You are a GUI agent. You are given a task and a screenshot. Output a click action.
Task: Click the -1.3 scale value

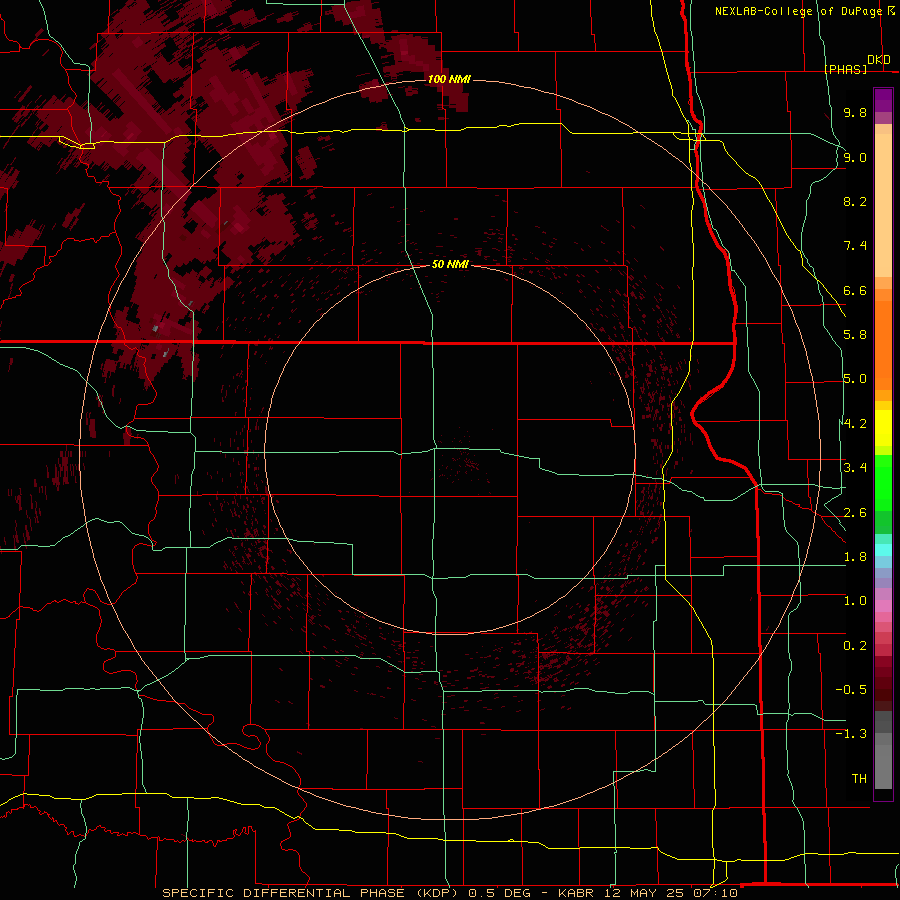851,734
